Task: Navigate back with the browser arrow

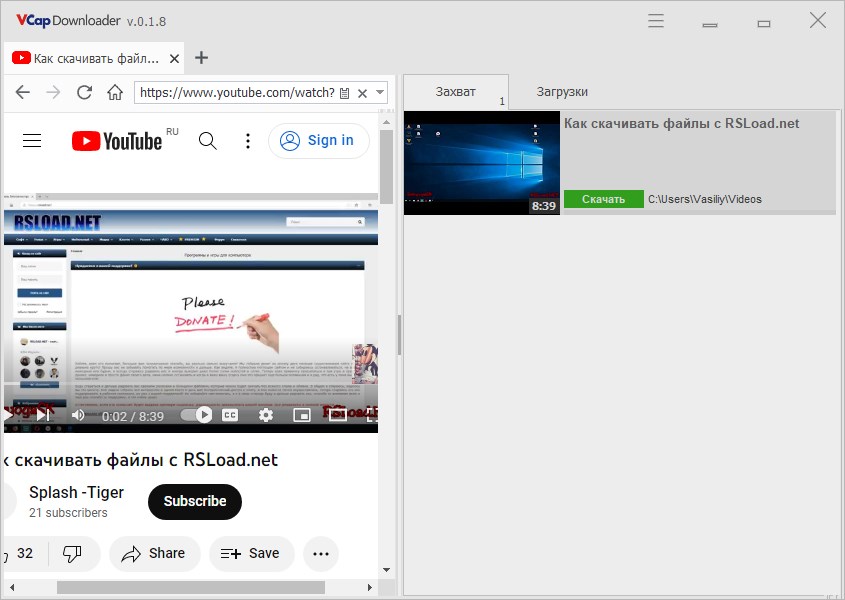Action: 22,91
